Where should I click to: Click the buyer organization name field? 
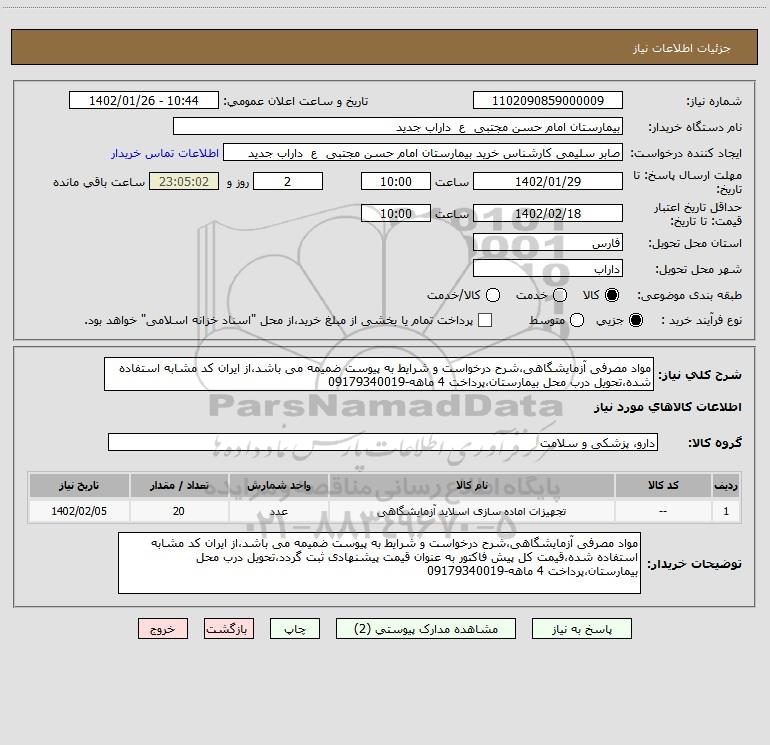click(x=398, y=126)
